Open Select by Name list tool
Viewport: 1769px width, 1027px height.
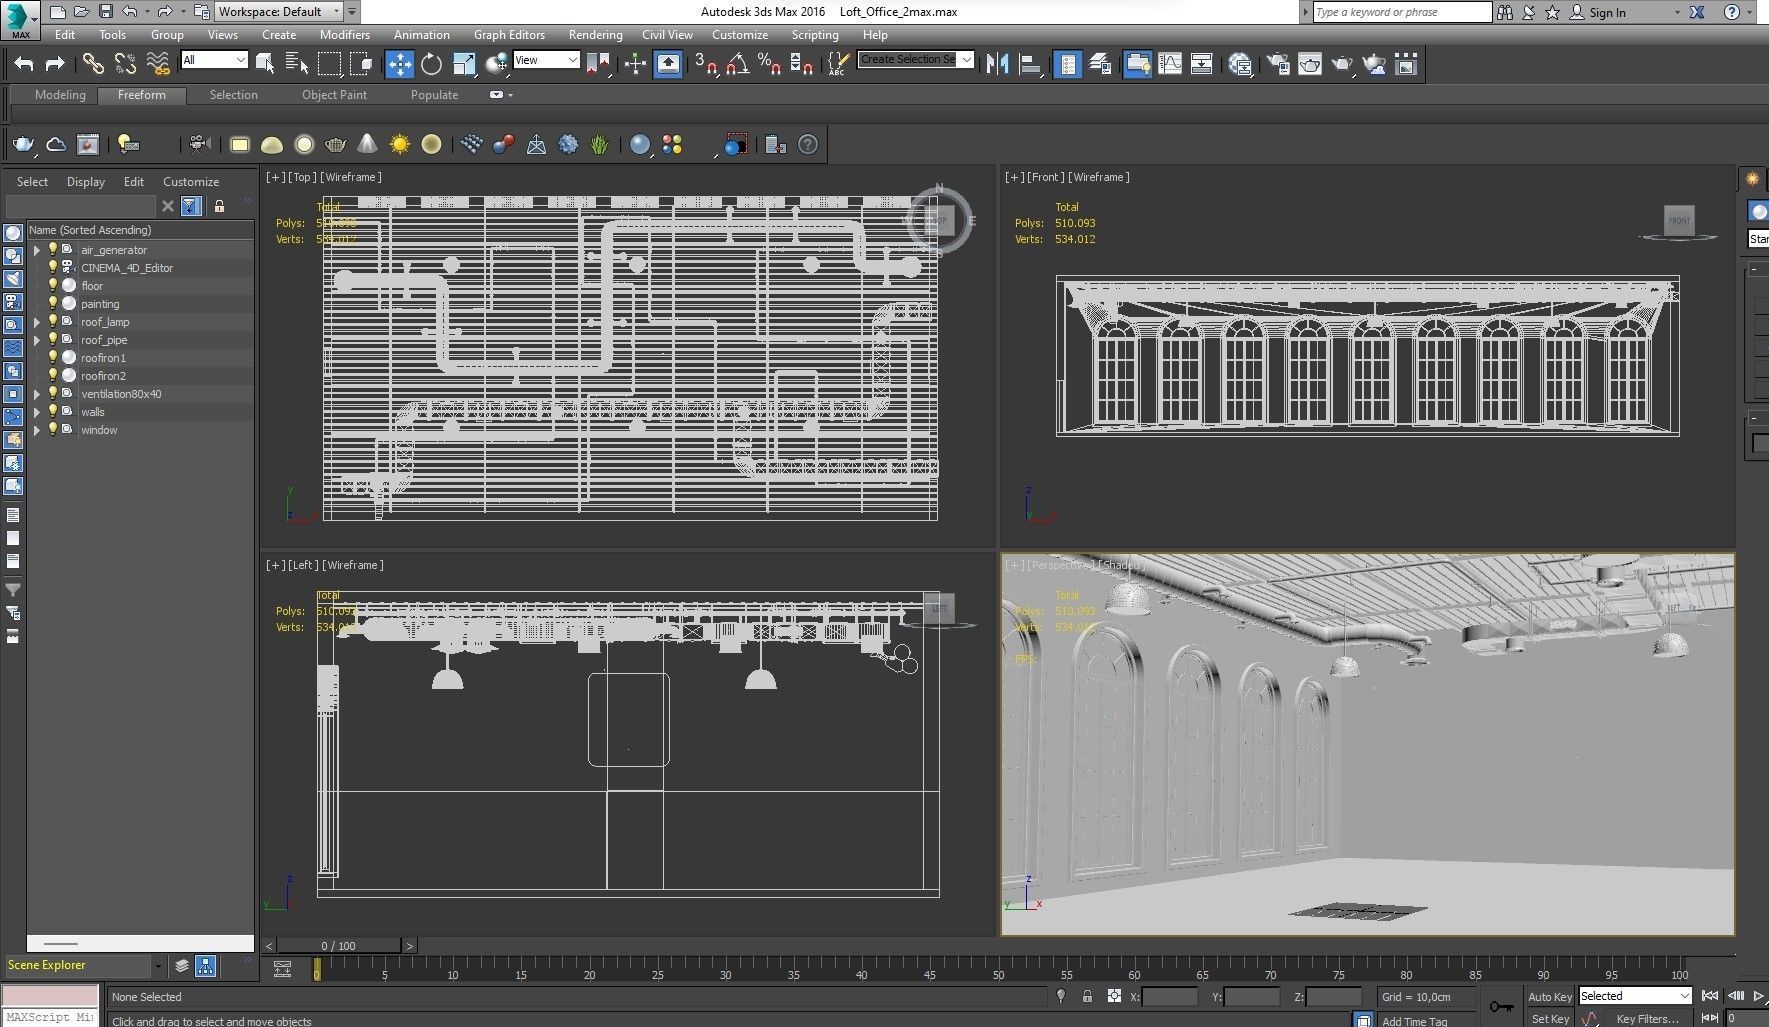point(297,64)
